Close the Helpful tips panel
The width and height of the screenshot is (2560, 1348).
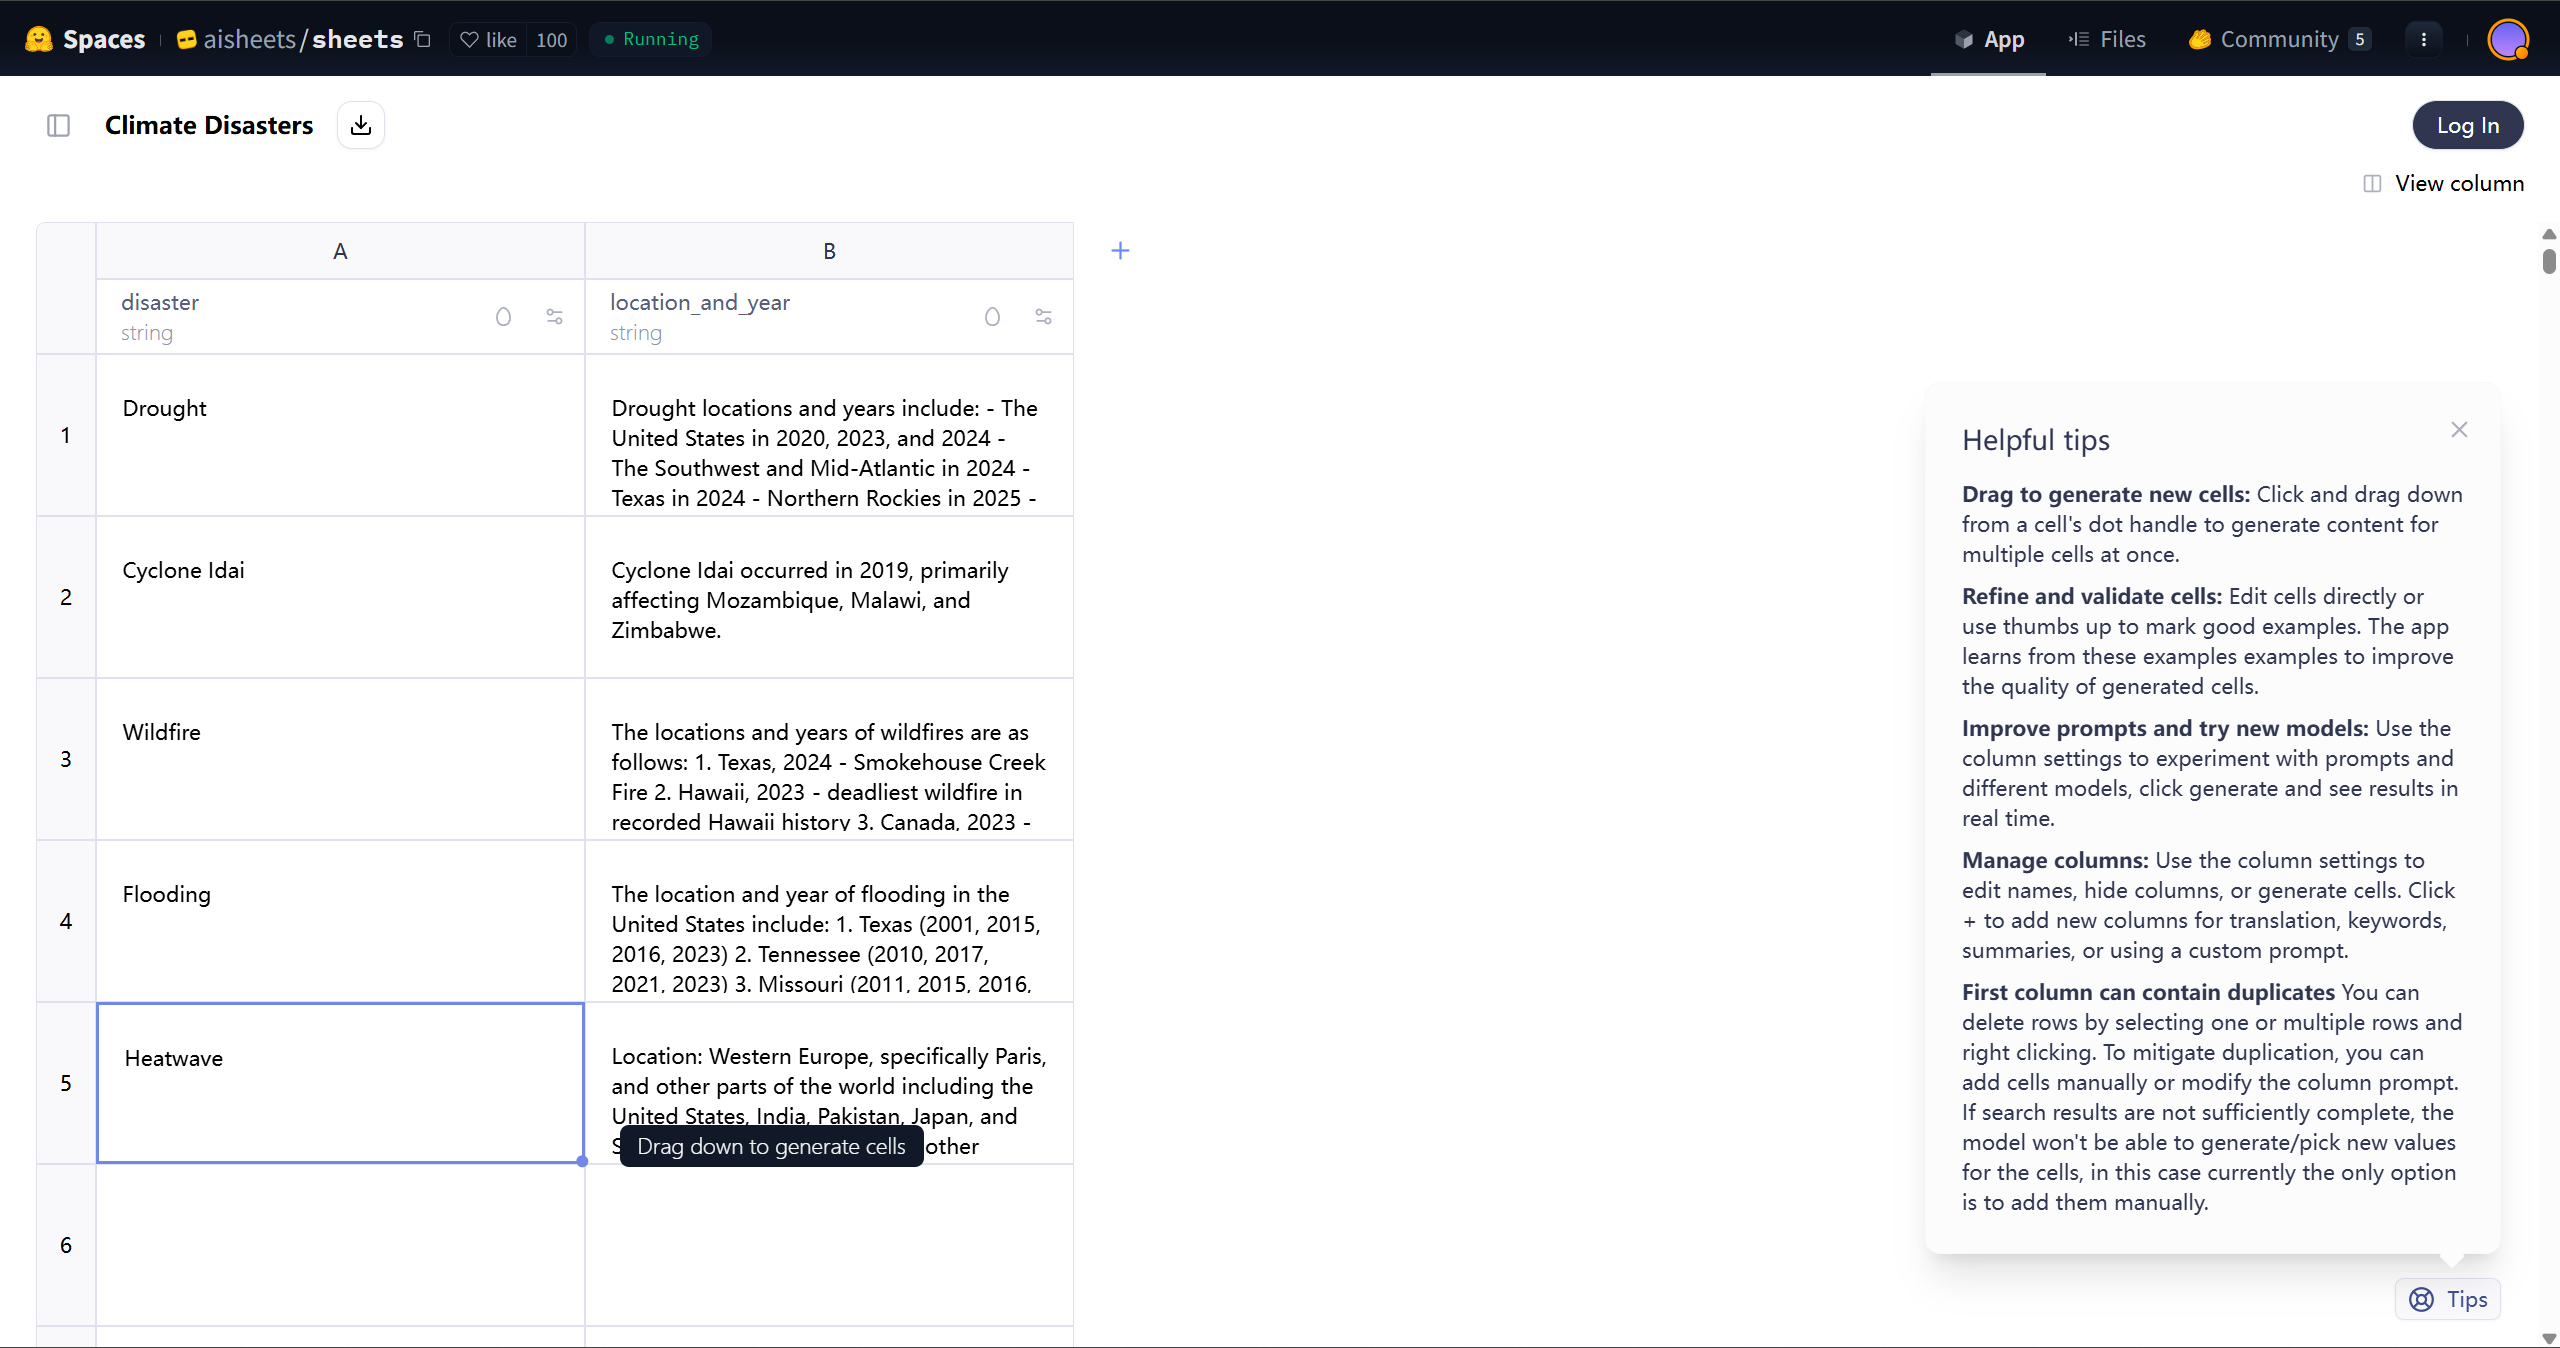click(2459, 430)
